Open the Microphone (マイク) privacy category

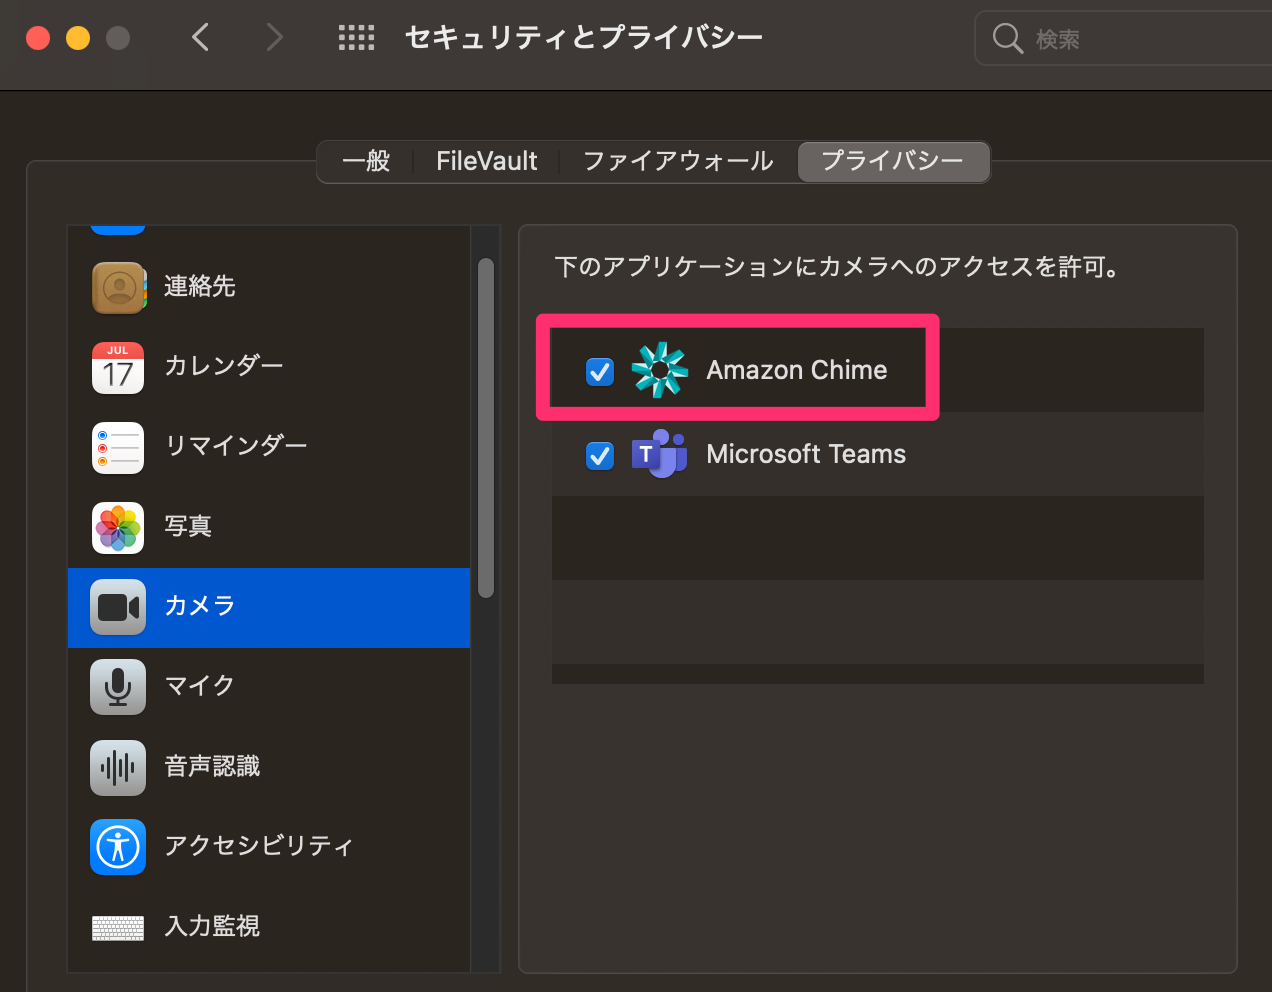[x=269, y=687]
